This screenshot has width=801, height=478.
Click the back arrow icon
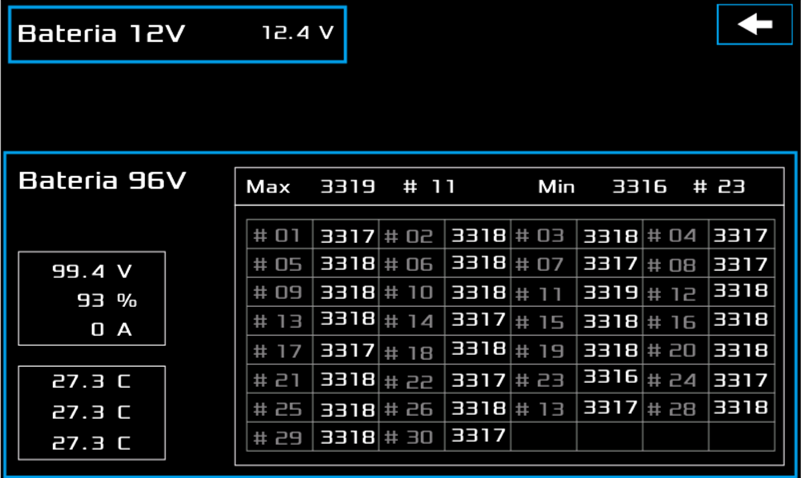[x=755, y=24]
